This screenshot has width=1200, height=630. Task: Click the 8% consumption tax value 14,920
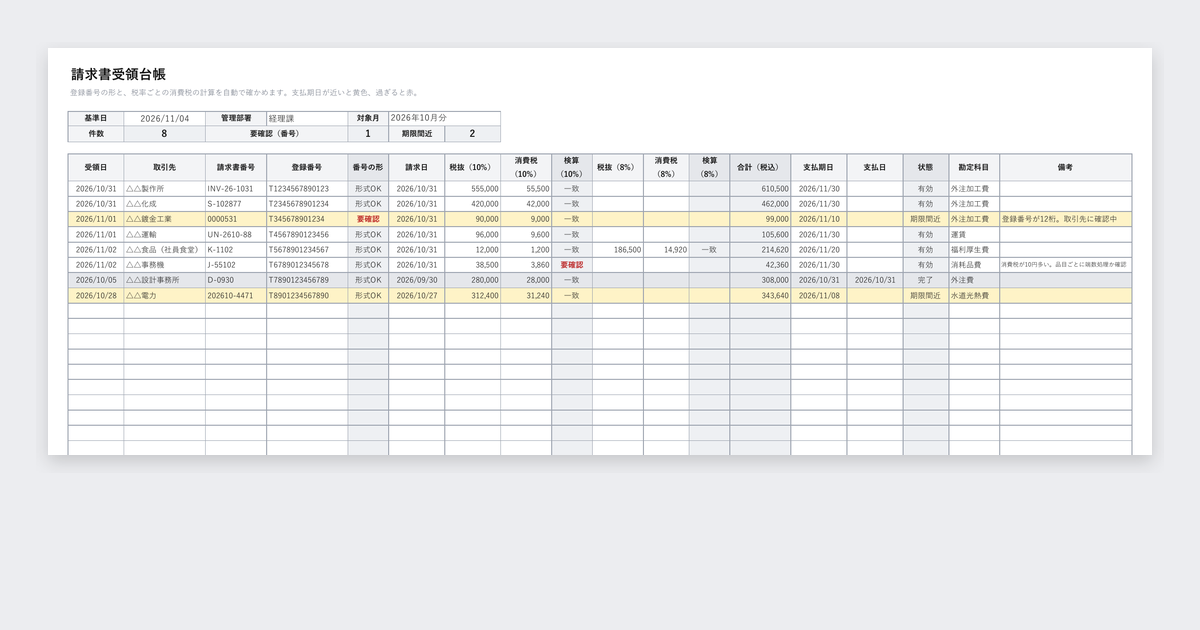coord(666,250)
